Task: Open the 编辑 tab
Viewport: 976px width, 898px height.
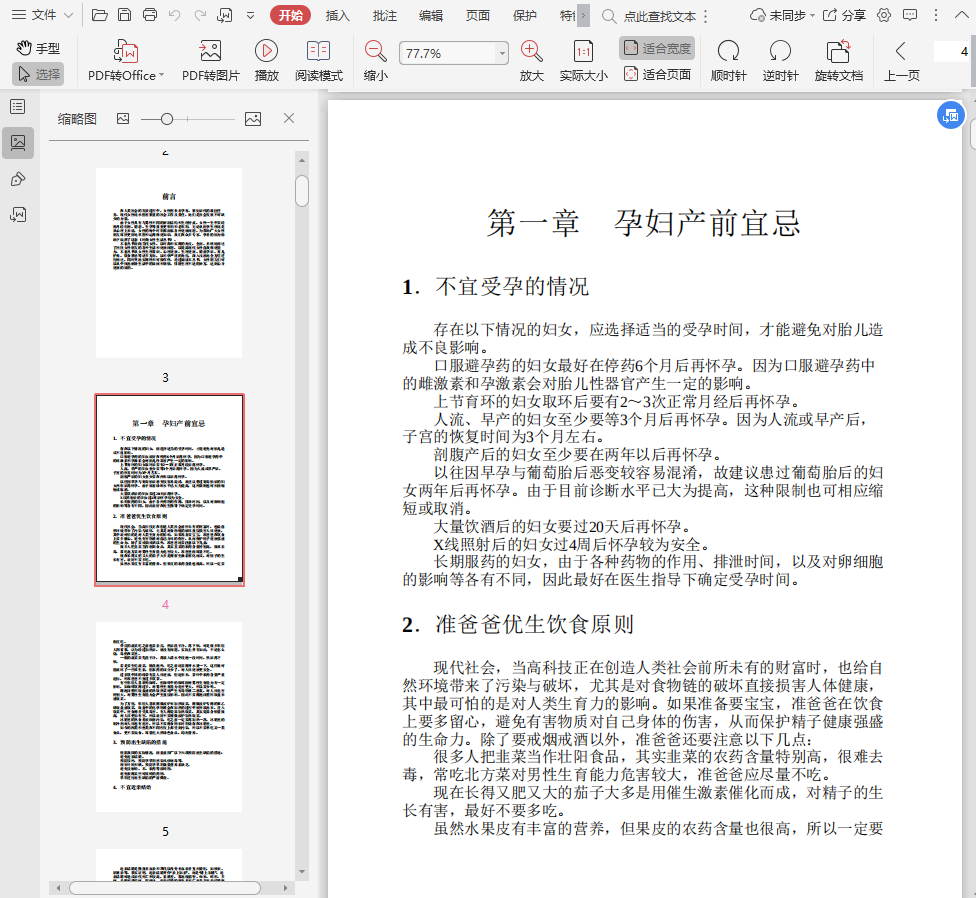Action: pyautogui.click(x=431, y=16)
